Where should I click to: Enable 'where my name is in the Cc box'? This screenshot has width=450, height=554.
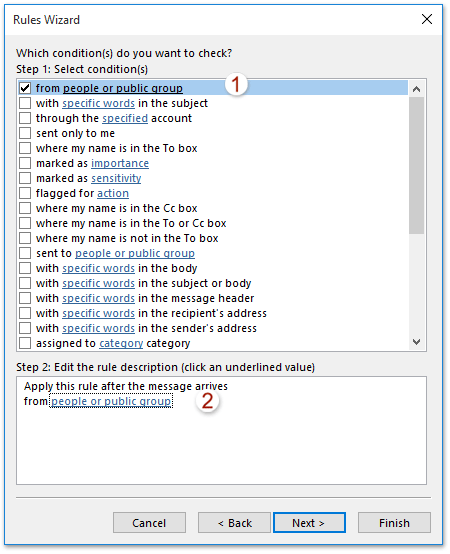coord(25,208)
